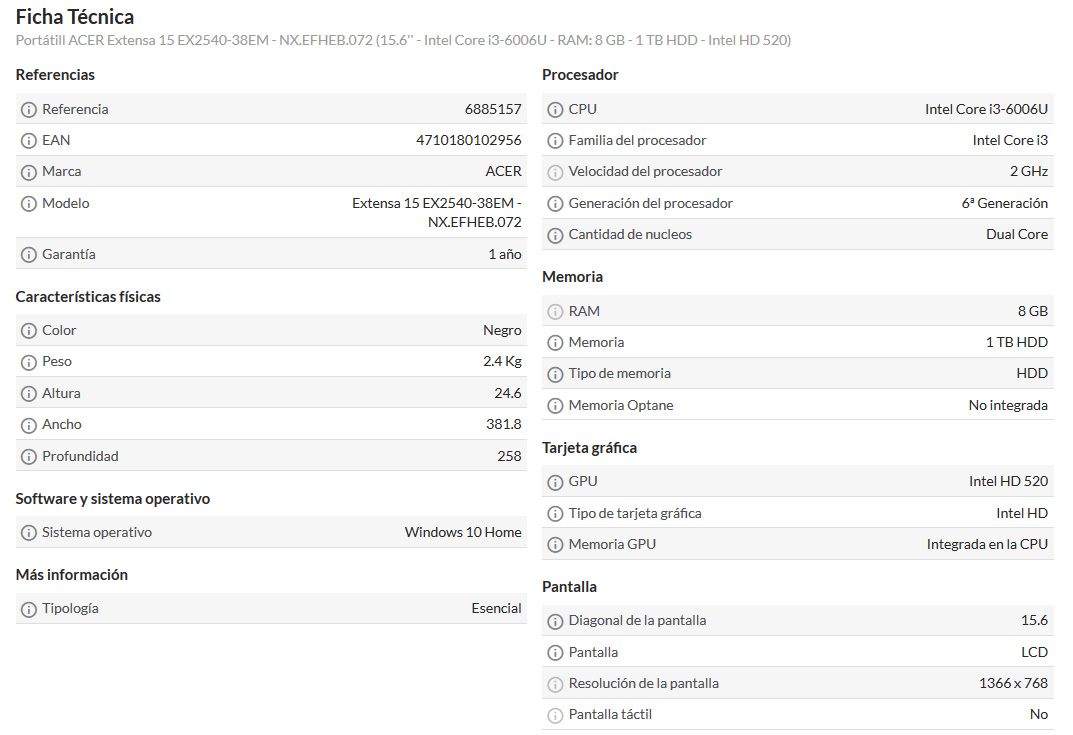Click the value Integrada en la CPU
This screenshot has width=1073, height=735.
[987, 545]
